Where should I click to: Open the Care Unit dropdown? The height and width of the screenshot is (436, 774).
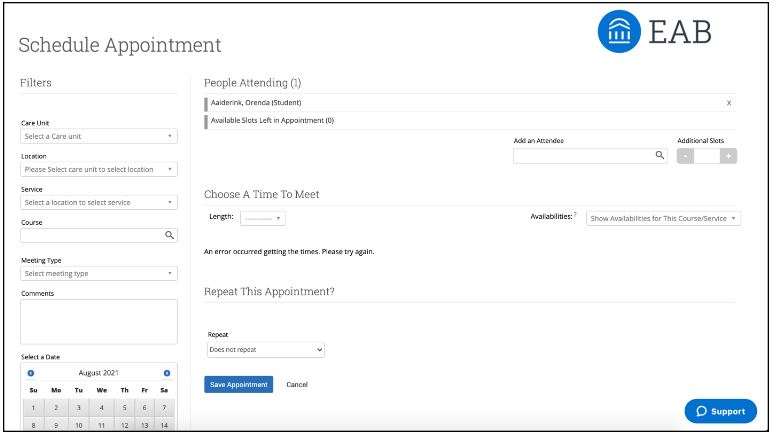[x=98, y=136]
